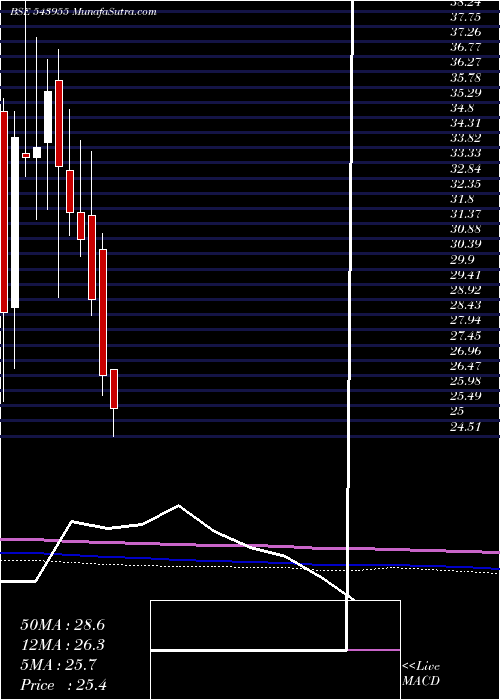The width and height of the screenshot is (500, 700).
Task: Click the 26.47 price axis label
Action: 465,366
